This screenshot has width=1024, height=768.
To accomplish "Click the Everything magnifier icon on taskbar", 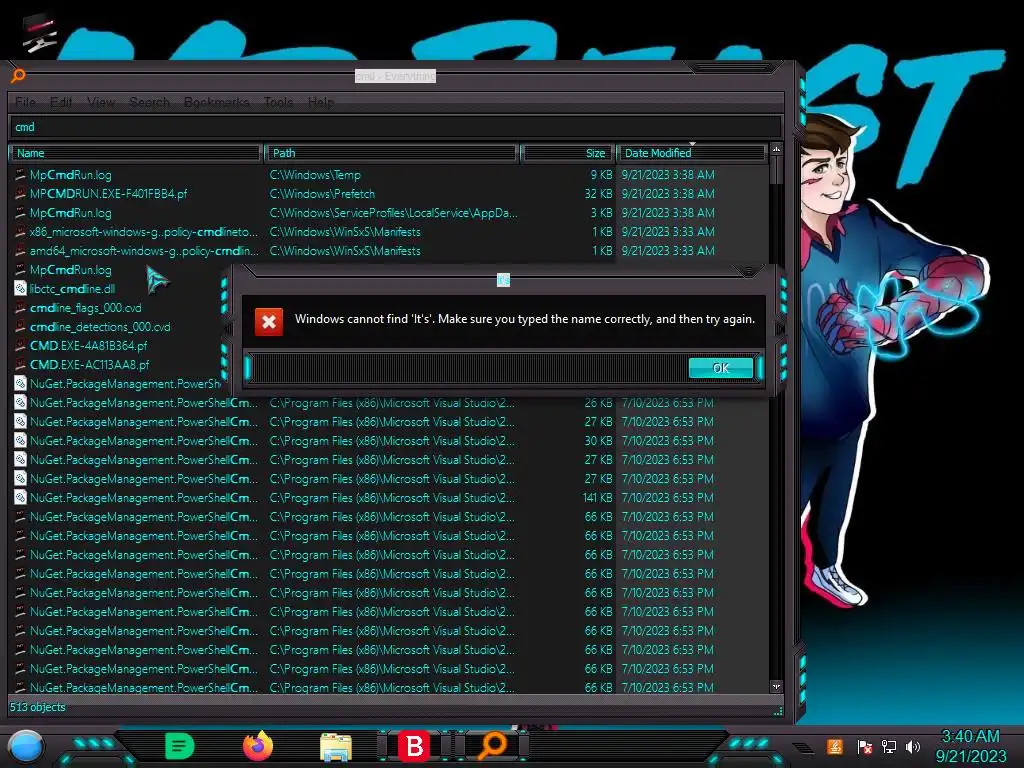I will tap(493, 746).
